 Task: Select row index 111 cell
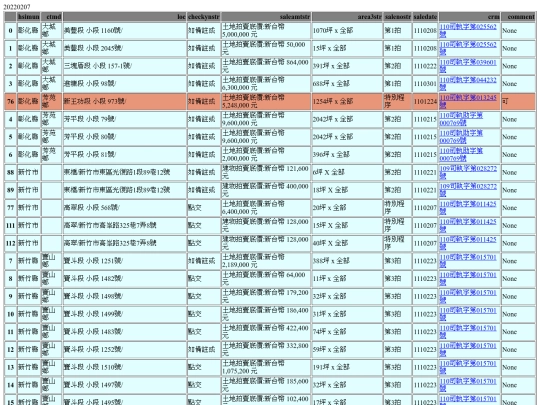(10, 226)
